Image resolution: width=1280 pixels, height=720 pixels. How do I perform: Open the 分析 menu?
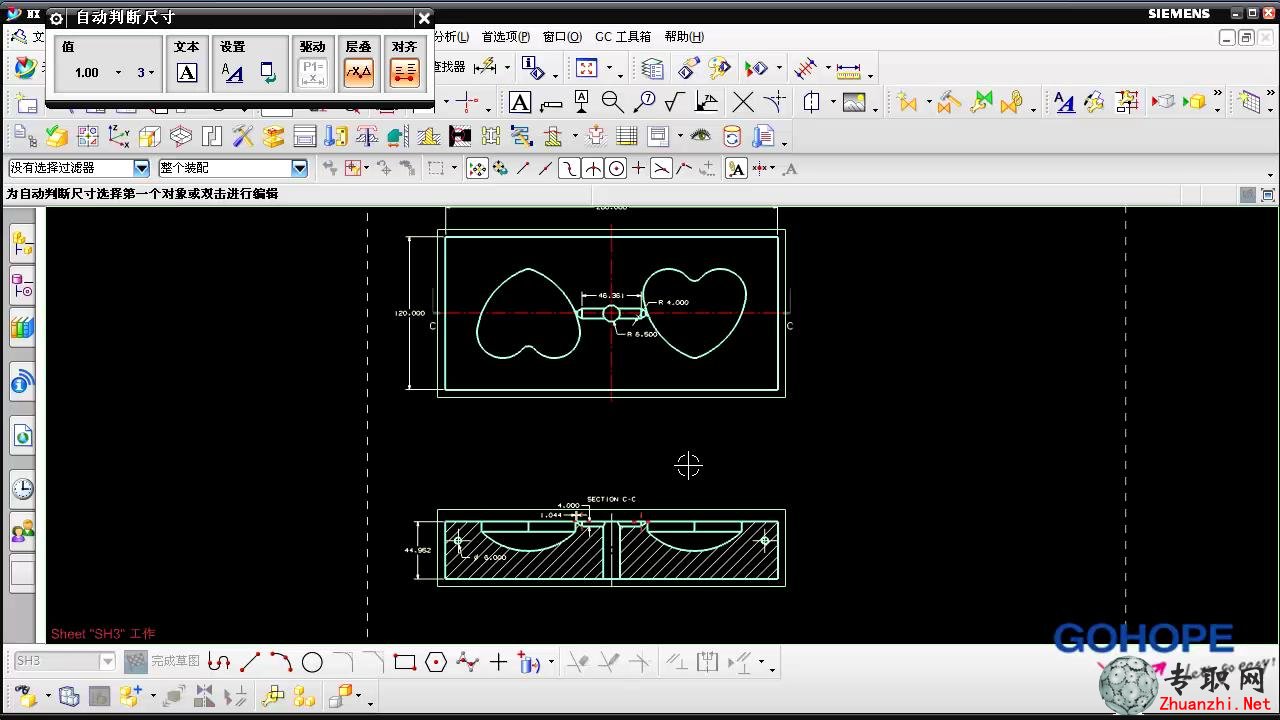point(451,37)
